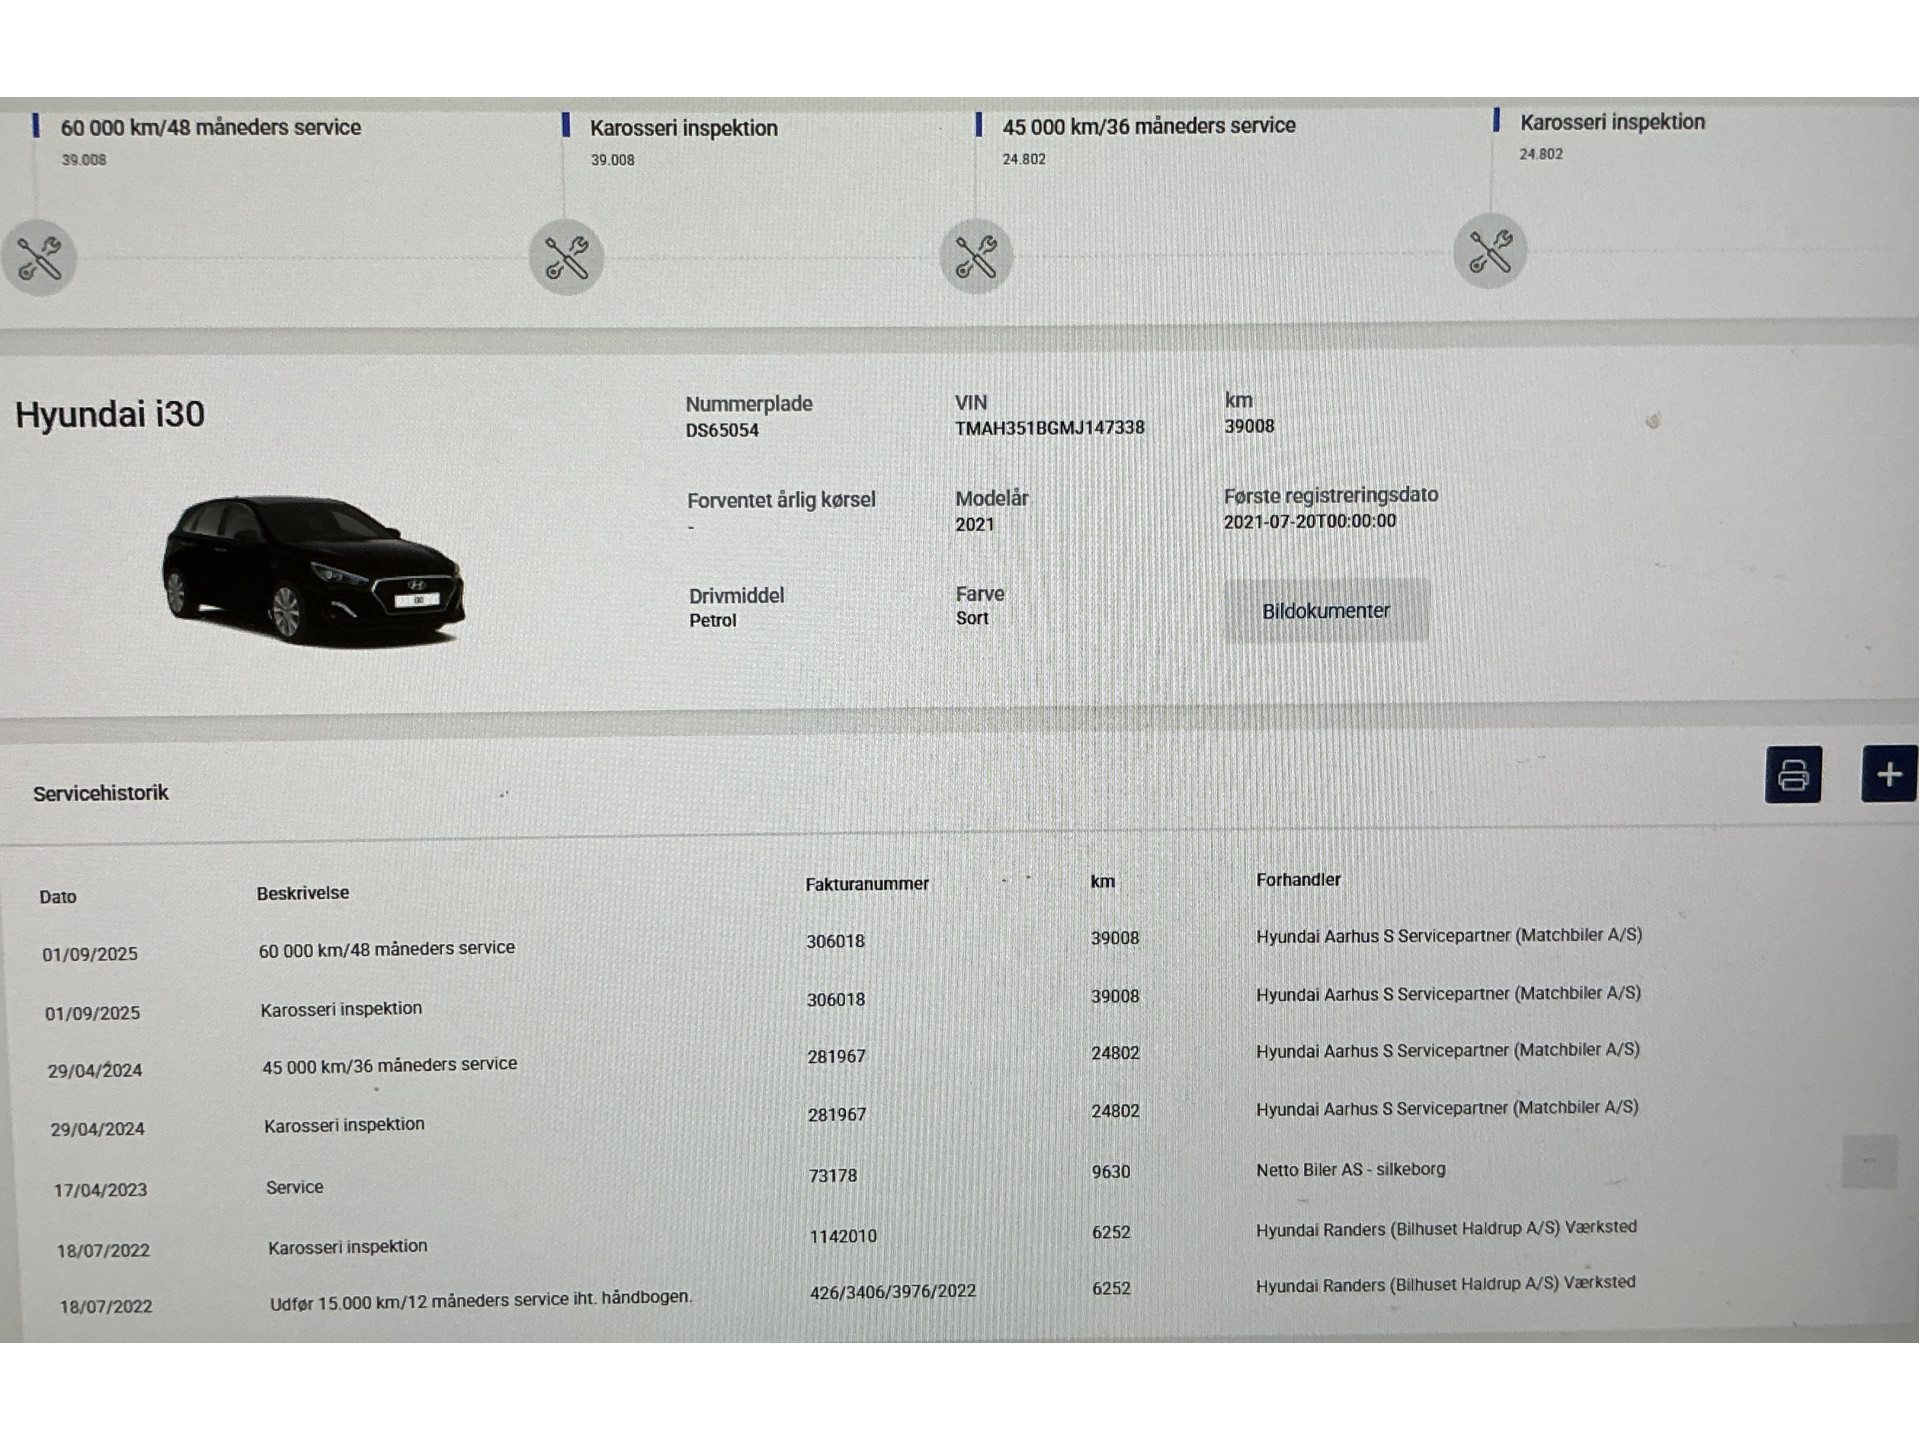Click the Udfør 15.000 km/12 måneders service description

[x=481, y=1300]
